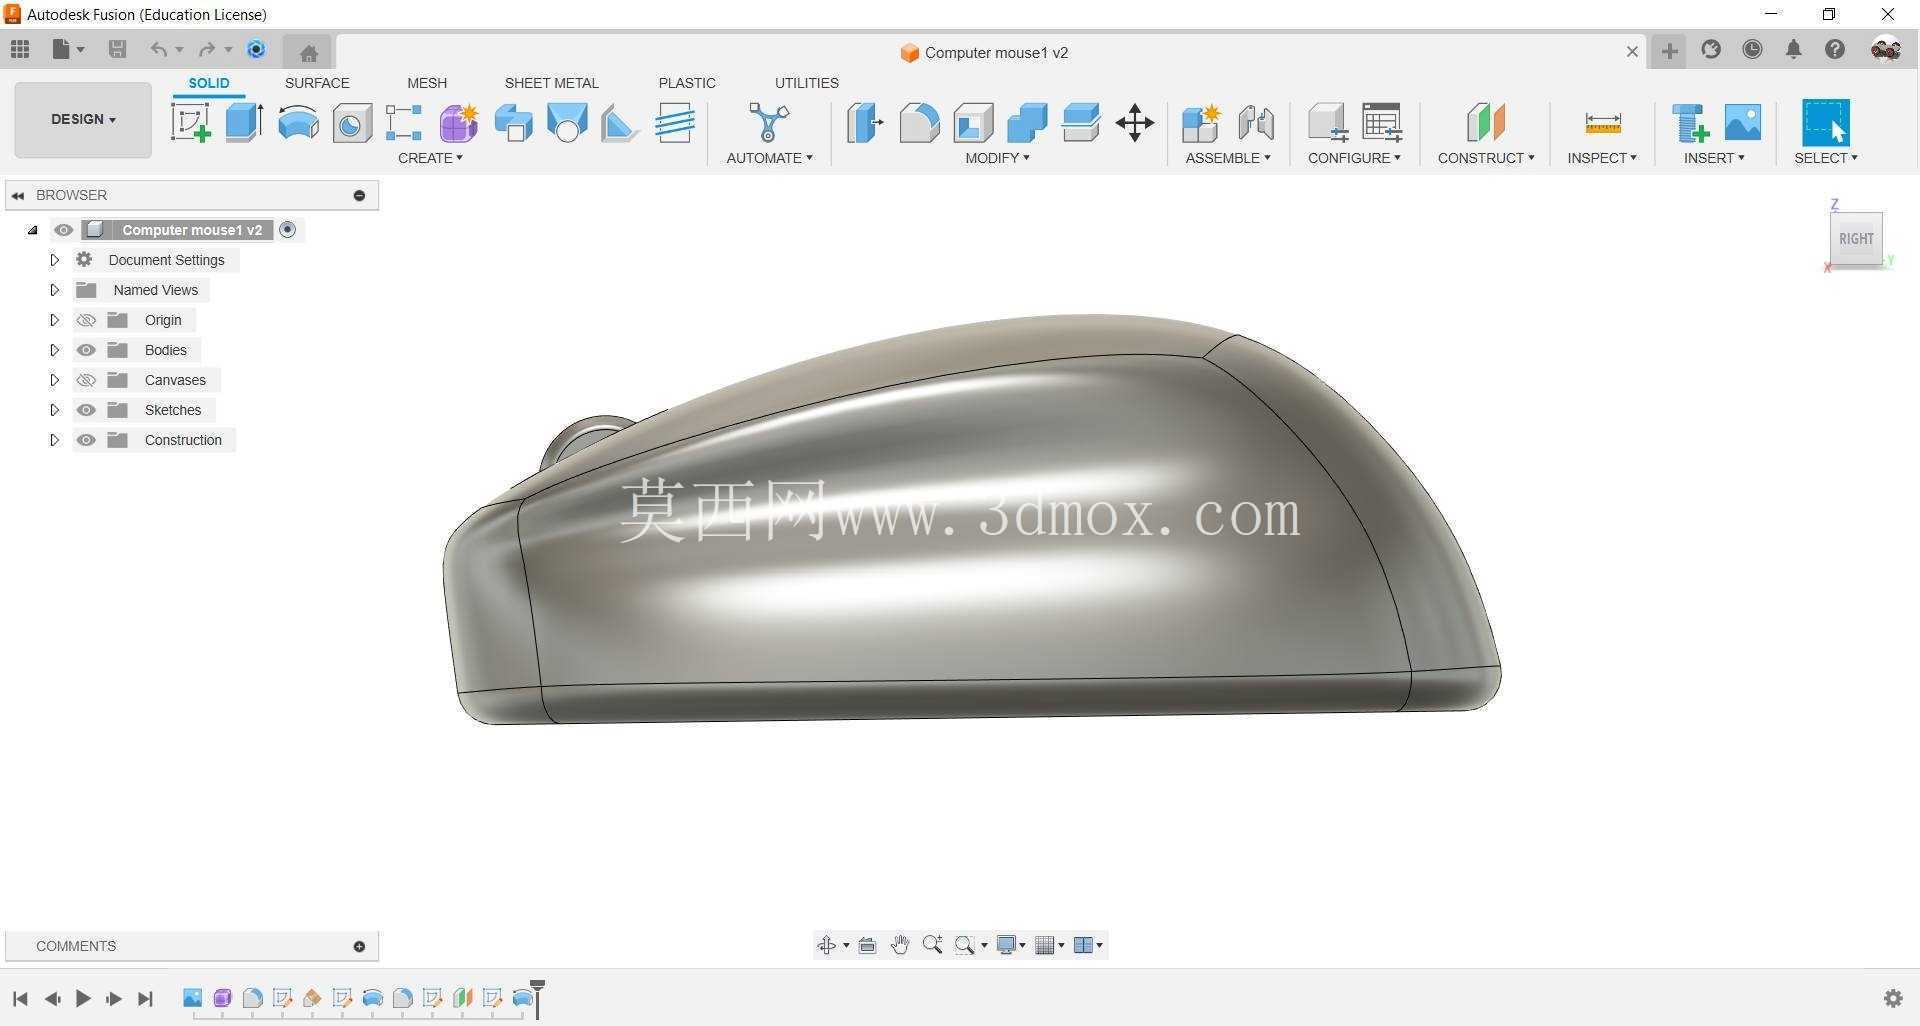Open the Job Status clock icon
The height and width of the screenshot is (1026, 1920).
click(x=1752, y=49)
